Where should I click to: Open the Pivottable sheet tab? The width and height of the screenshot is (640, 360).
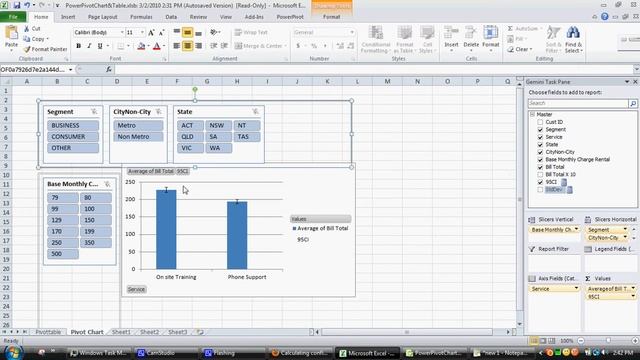[48, 332]
